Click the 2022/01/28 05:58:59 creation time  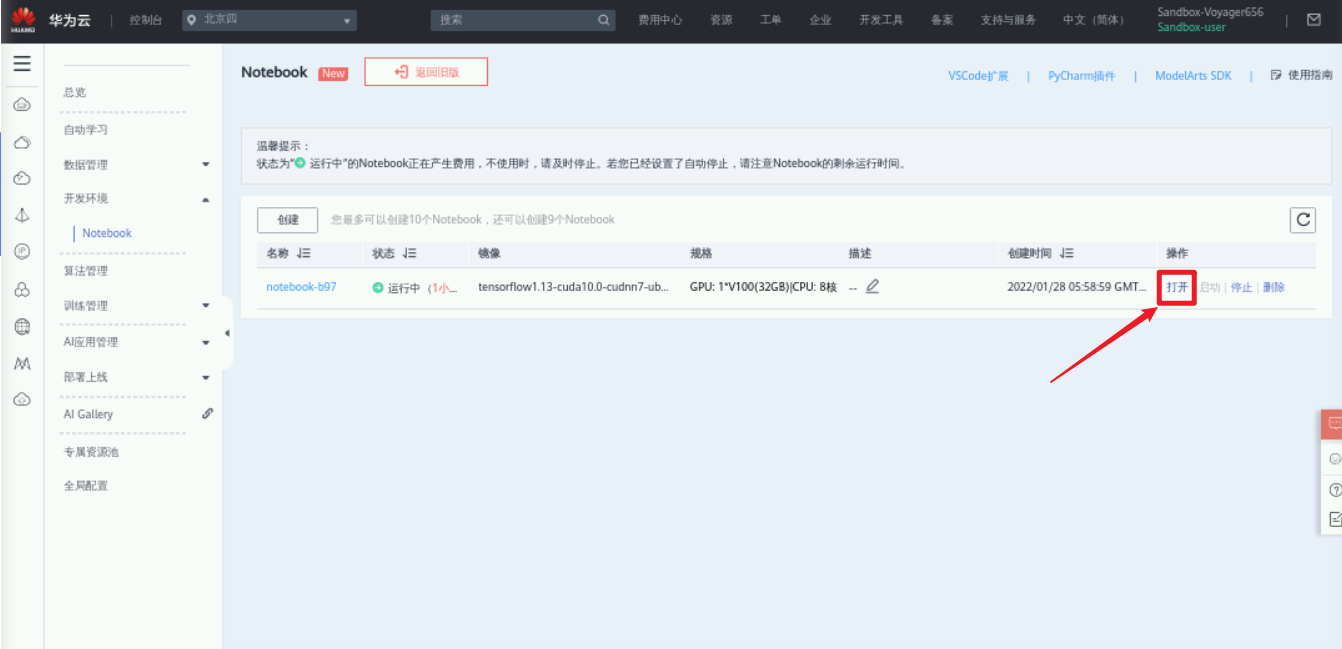coord(1077,287)
